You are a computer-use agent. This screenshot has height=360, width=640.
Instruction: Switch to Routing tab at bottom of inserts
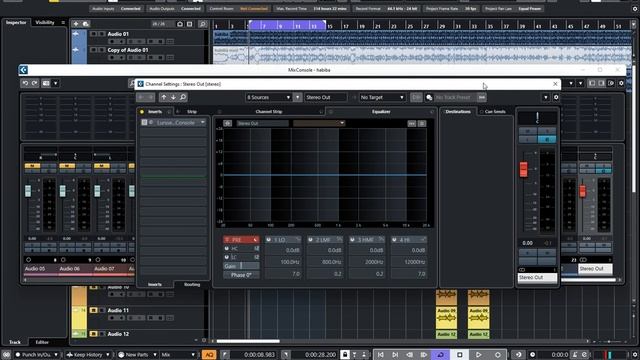click(x=192, y=284)
